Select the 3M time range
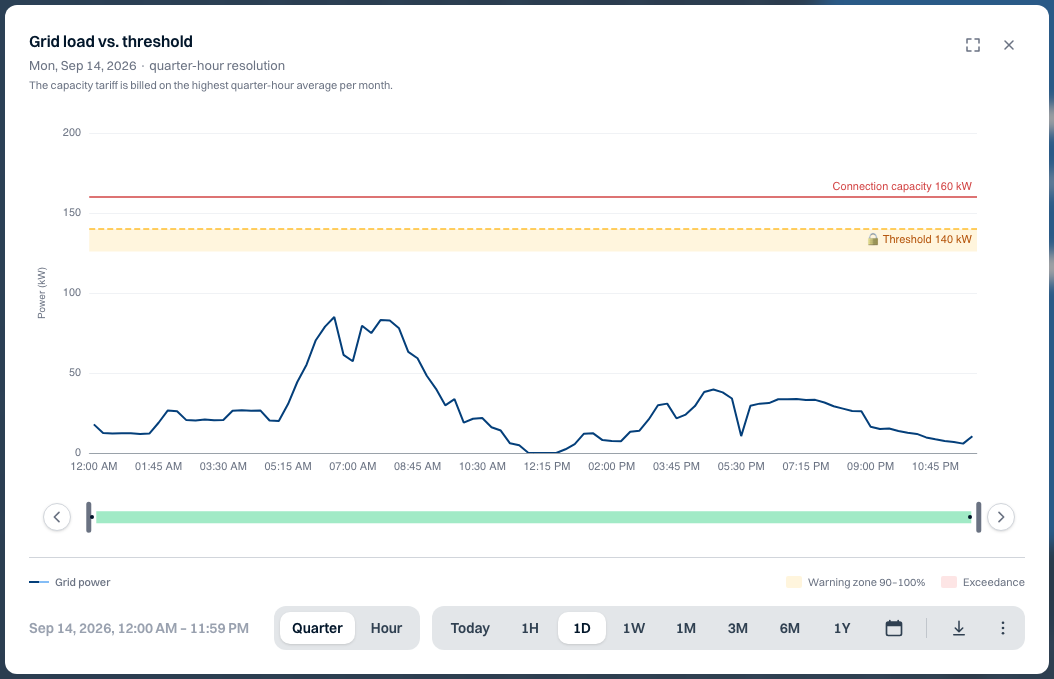This screenshot has width=1054, height=679. point(737,628)
